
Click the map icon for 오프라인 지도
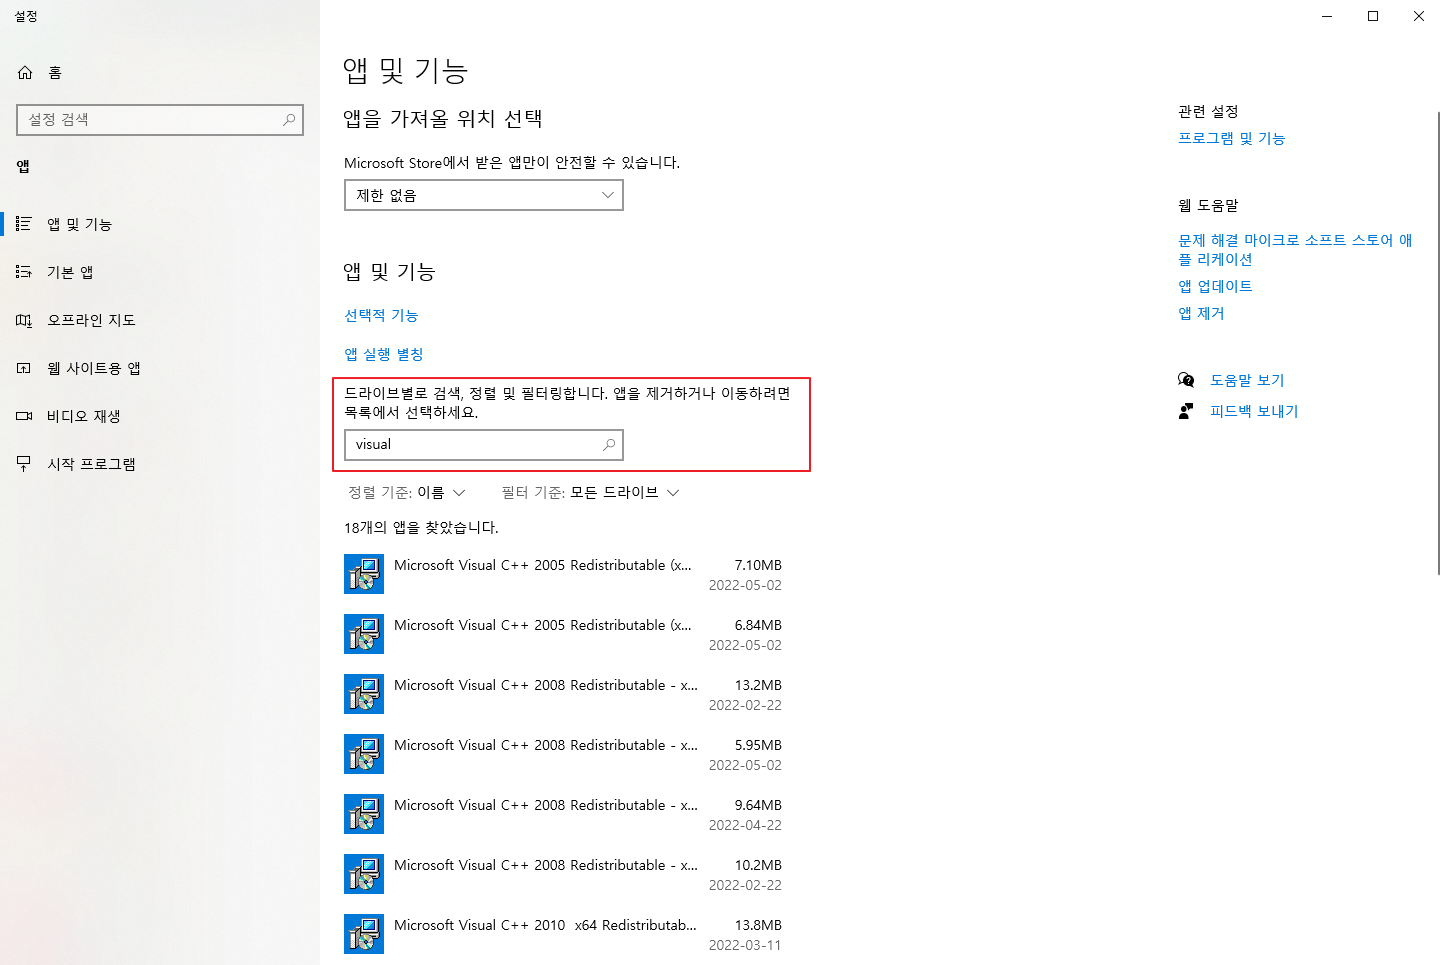click(24, 320)
